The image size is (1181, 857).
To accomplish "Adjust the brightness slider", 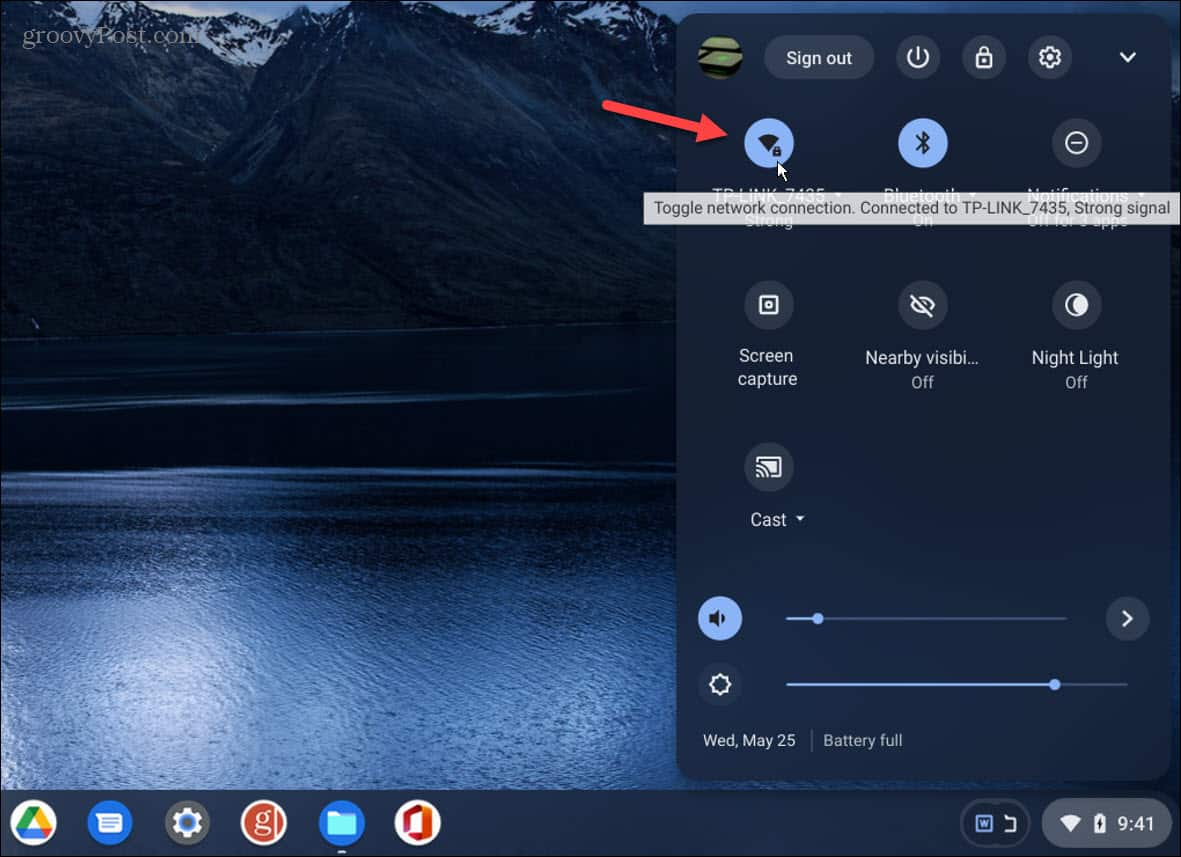I will tap(956, 685).
